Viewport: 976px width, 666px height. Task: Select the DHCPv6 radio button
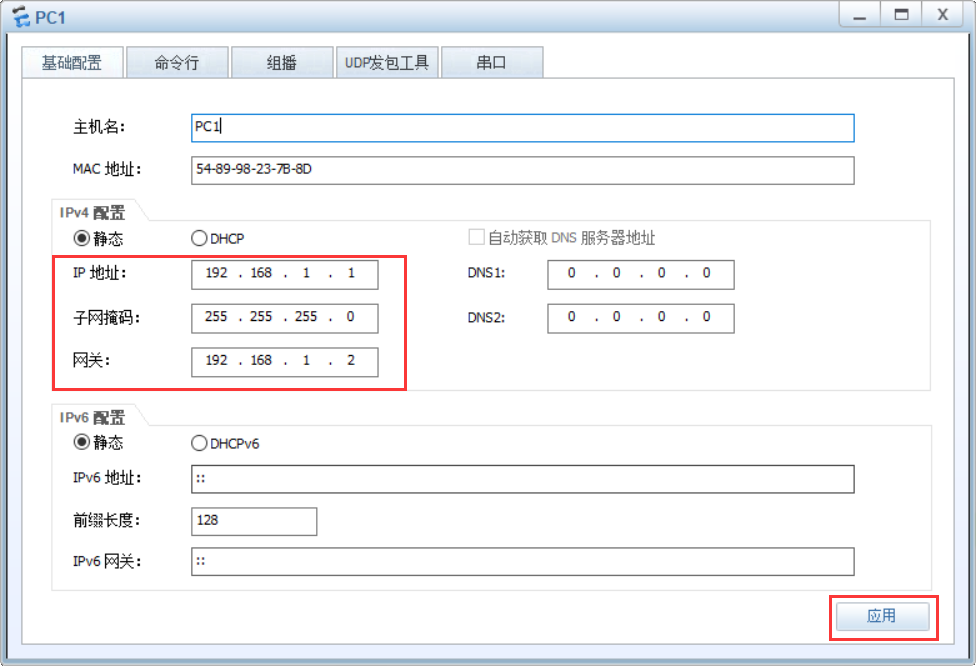point(199,443)
